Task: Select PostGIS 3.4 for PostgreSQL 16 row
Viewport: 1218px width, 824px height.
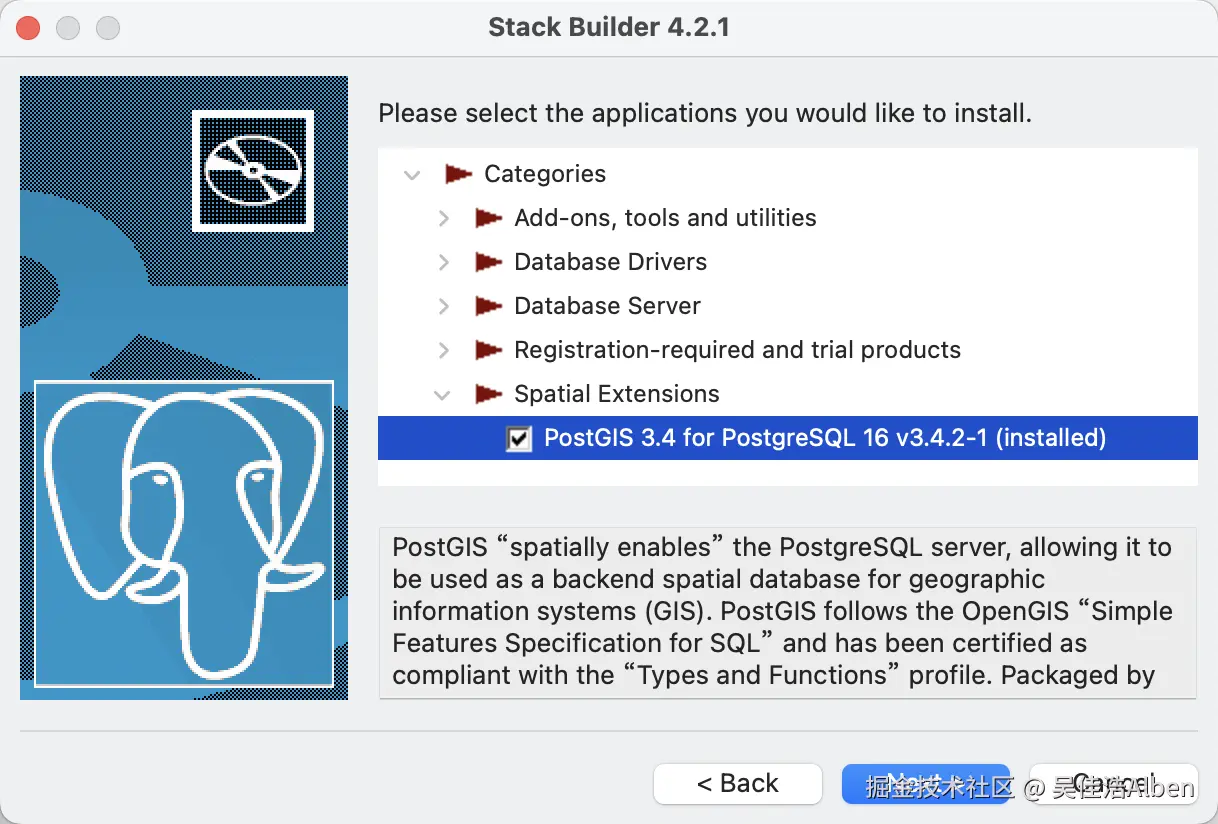Action: 788,438
